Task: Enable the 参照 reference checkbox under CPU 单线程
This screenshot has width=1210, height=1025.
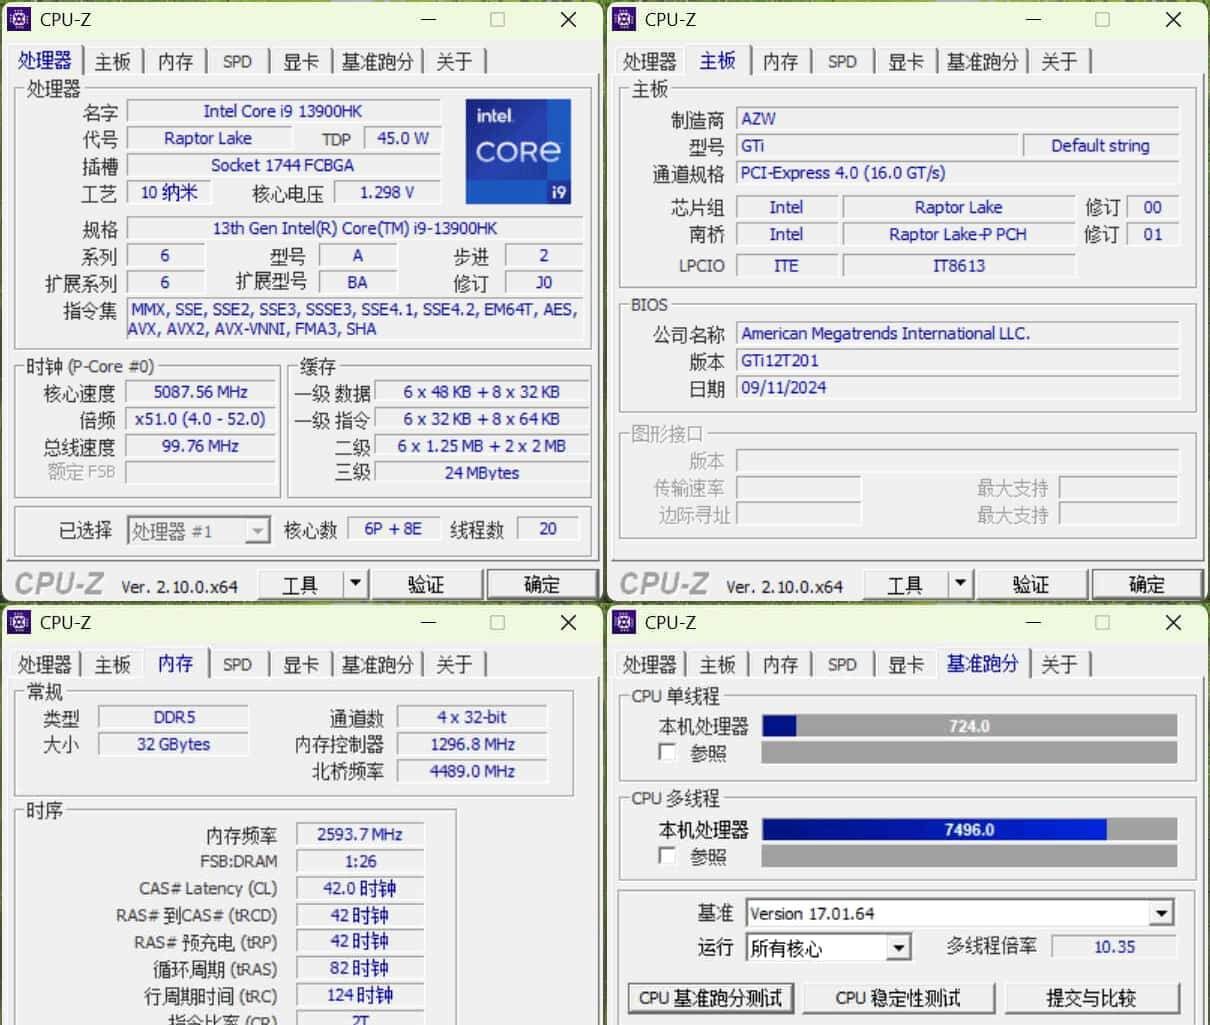Action: coord(667,753)
